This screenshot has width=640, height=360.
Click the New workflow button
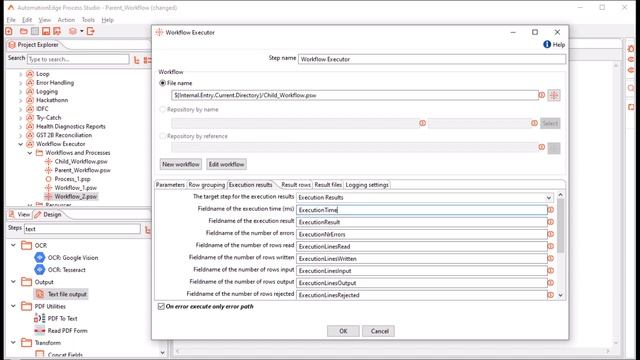(181, 164)
